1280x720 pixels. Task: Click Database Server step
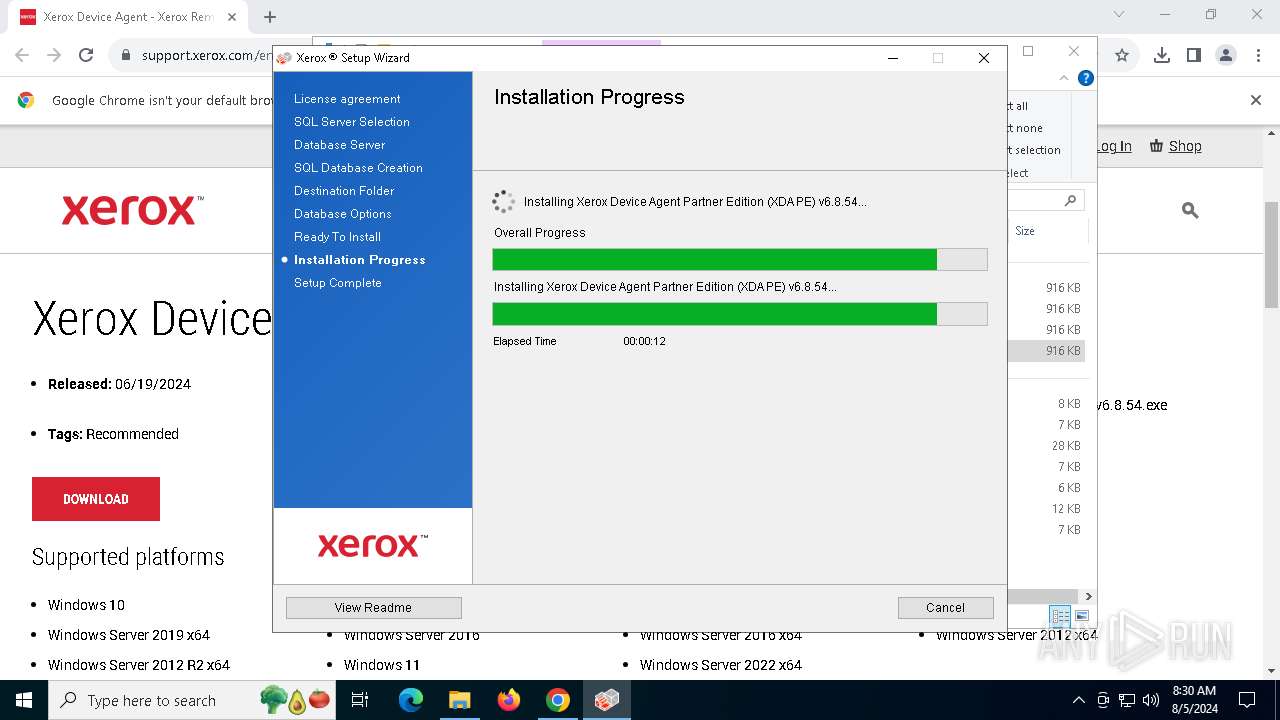click(x=339, y=145)
